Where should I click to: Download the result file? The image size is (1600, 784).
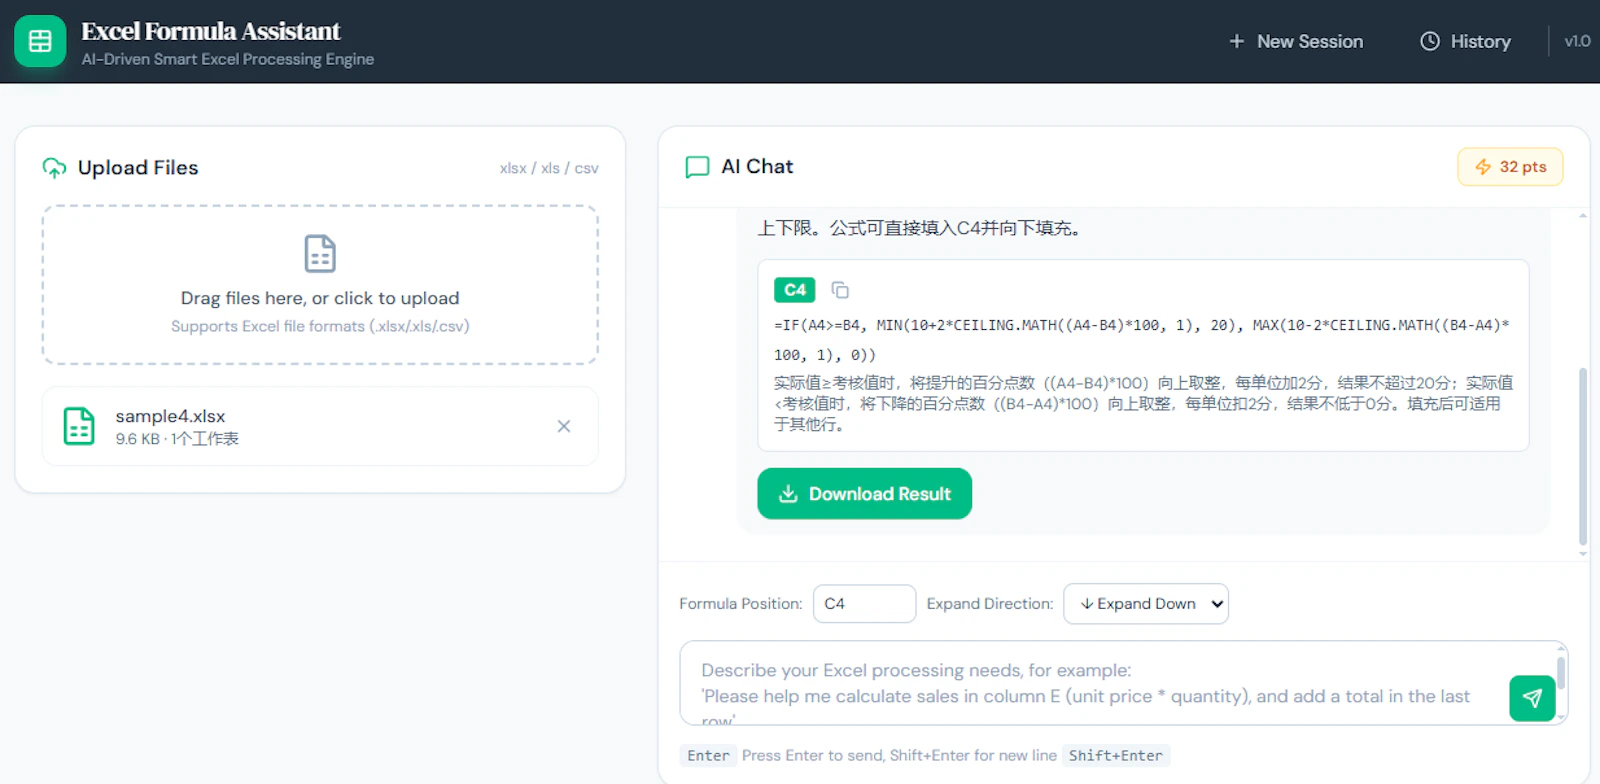point(864,494)
